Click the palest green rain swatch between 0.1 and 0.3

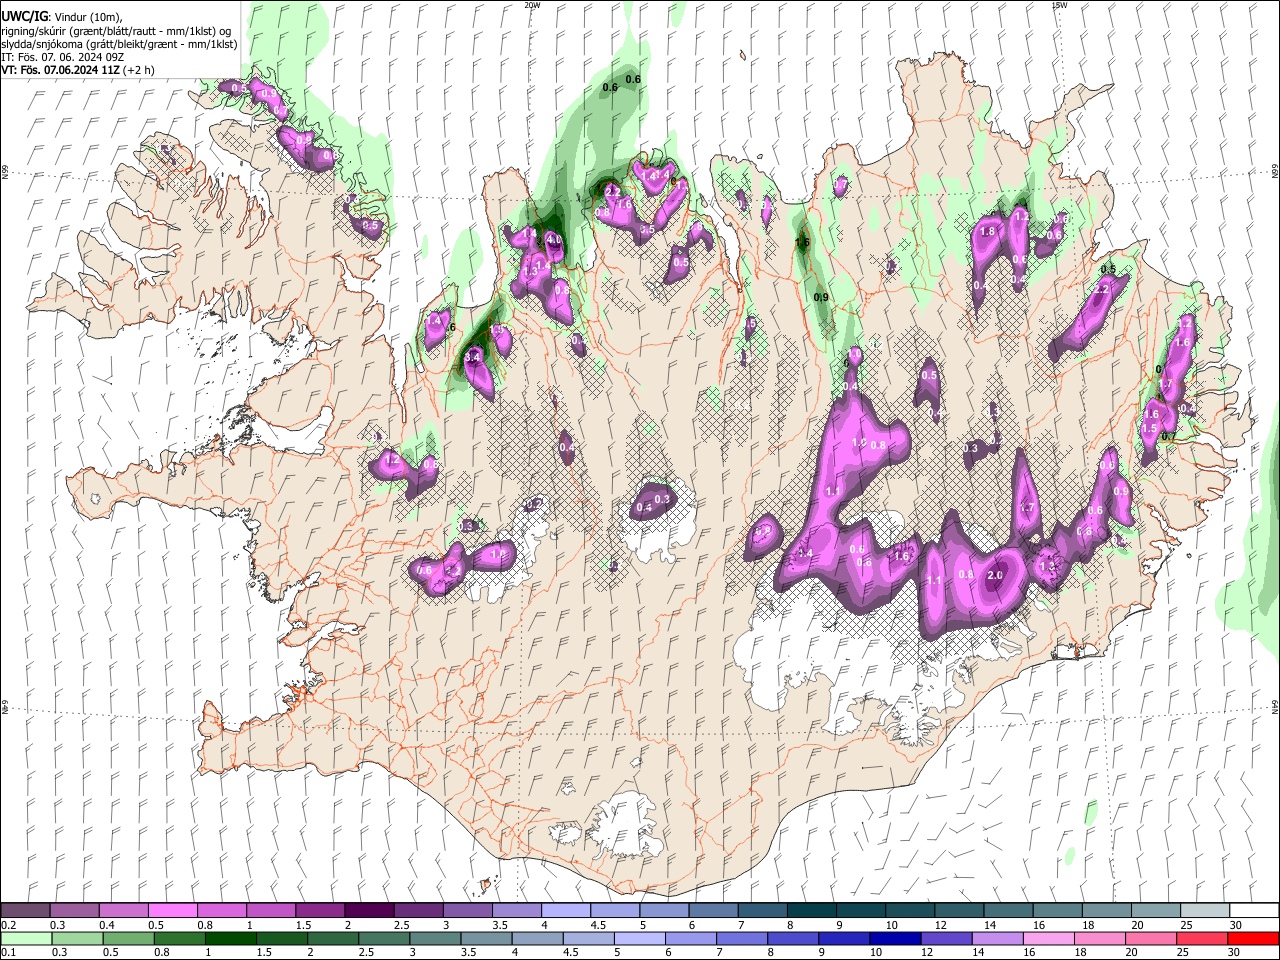pos(26,938)
